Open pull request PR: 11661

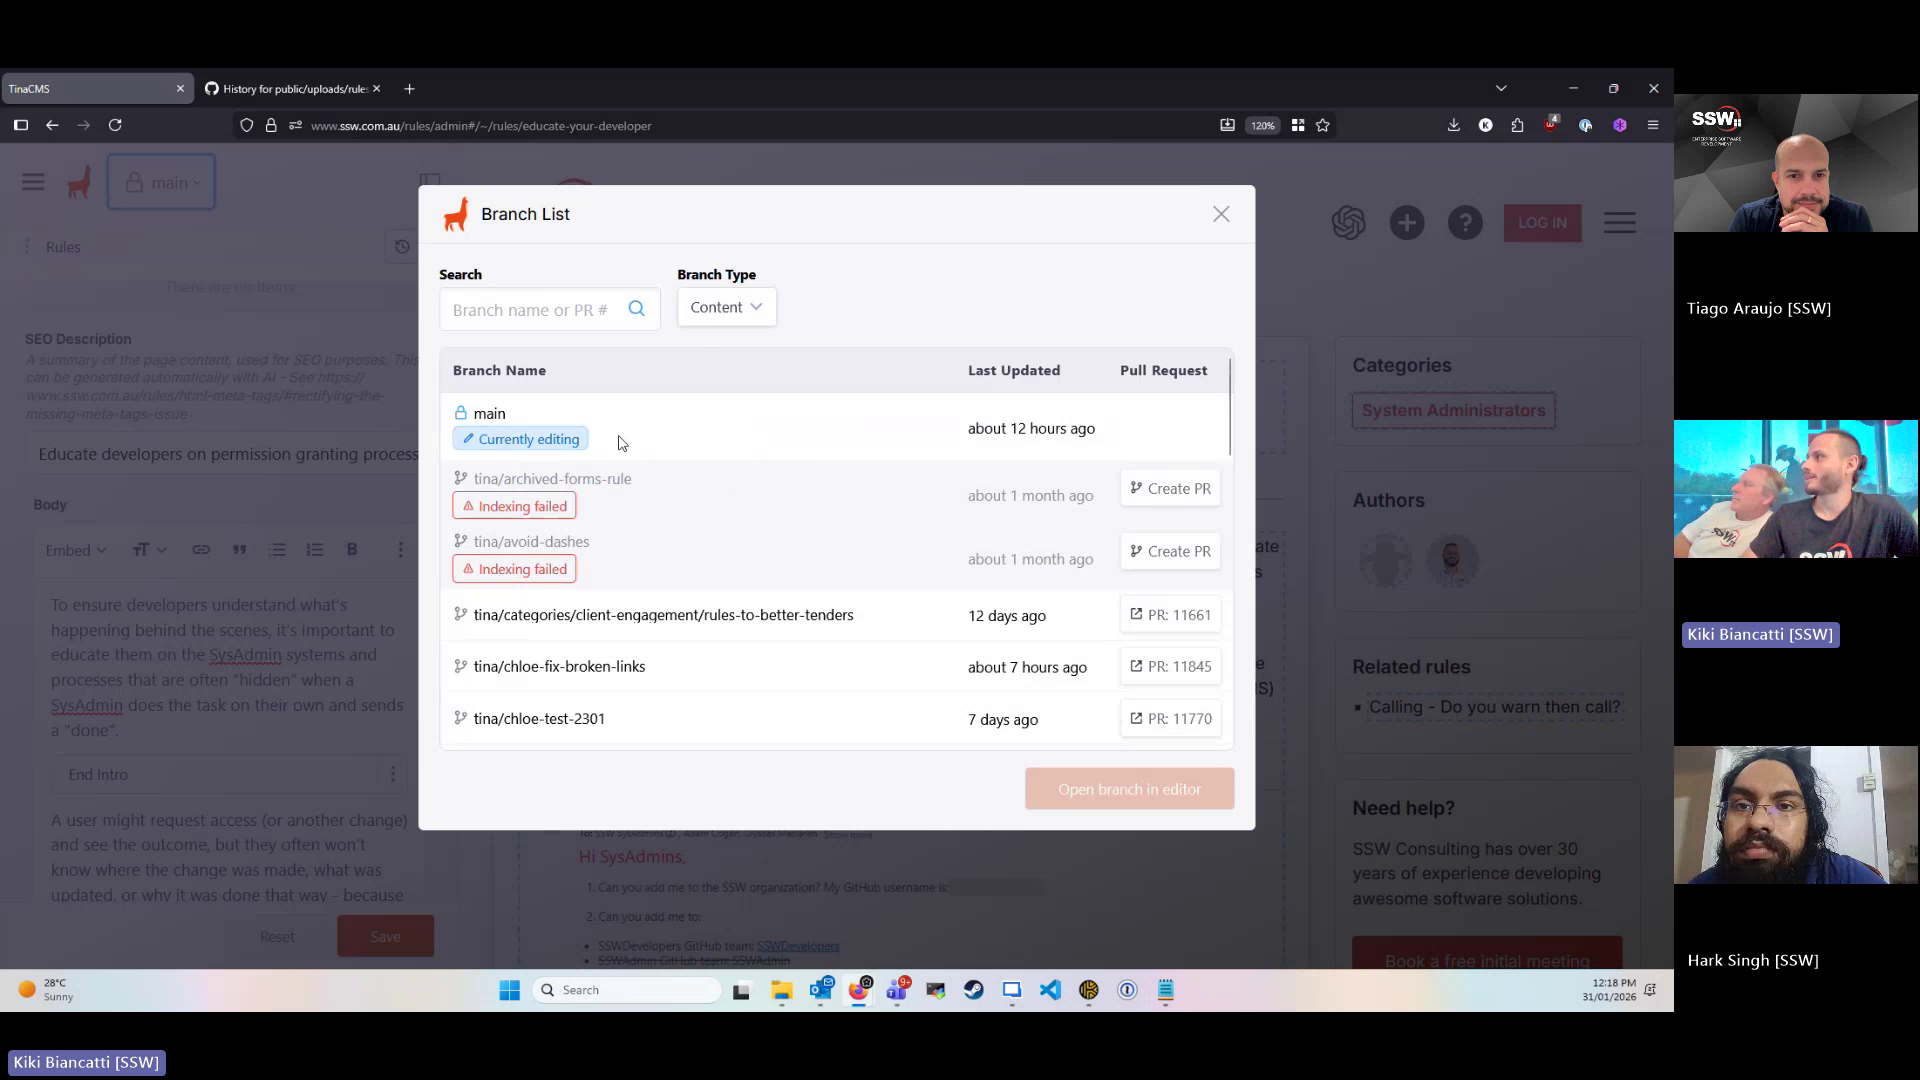point(1170,614)
